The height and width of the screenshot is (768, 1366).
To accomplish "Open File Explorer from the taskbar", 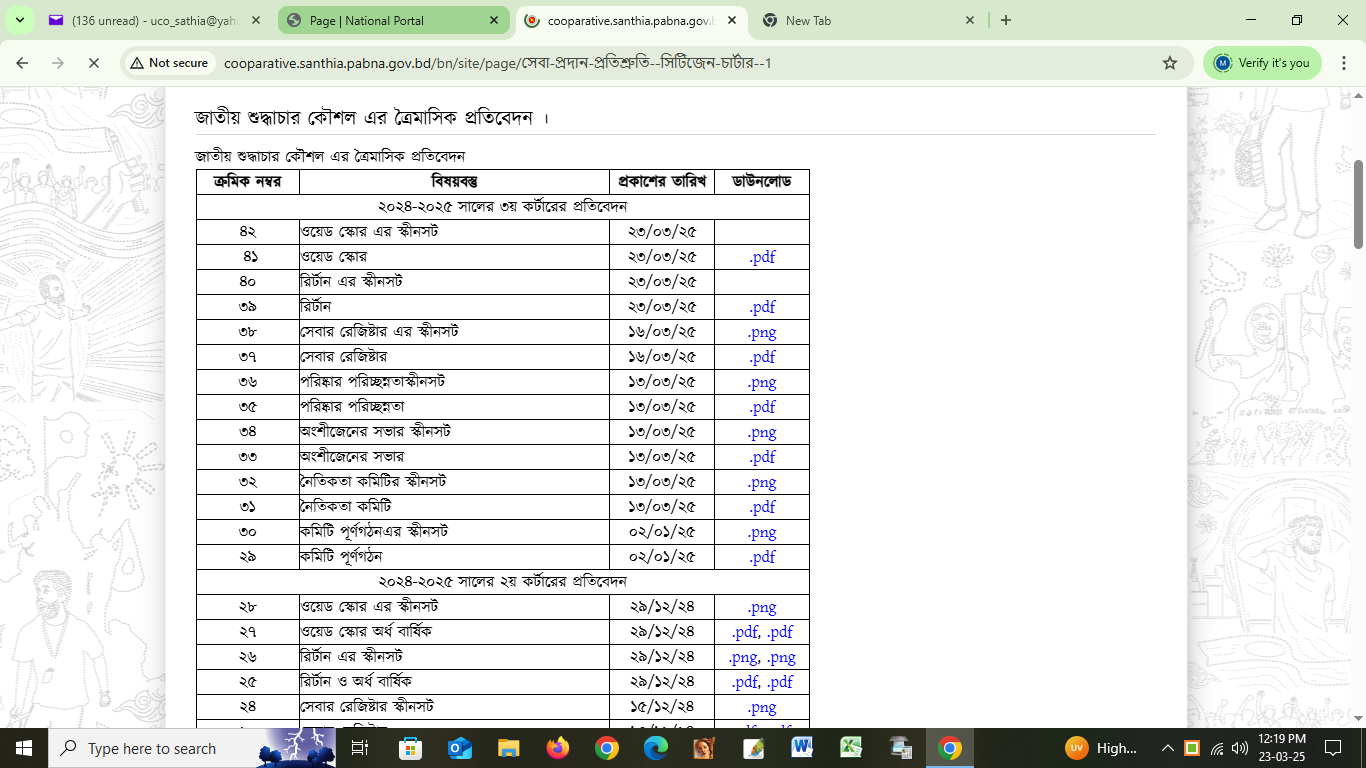I will 508,748.
